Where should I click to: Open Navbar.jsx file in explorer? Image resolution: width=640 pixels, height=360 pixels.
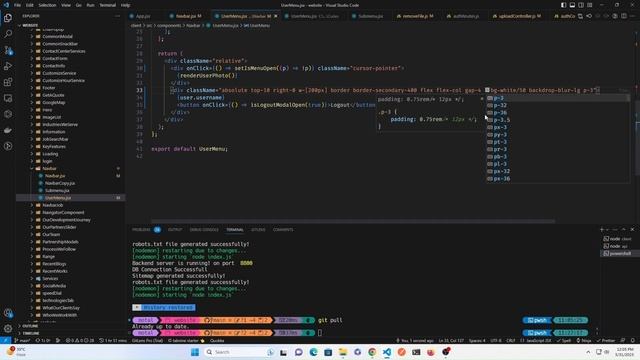[x=55, y=176]
